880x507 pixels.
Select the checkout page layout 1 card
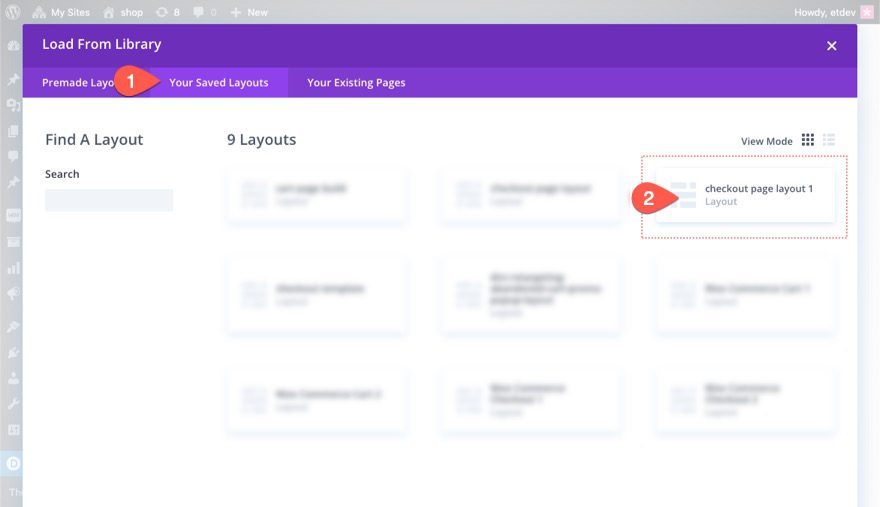(745, 195)
